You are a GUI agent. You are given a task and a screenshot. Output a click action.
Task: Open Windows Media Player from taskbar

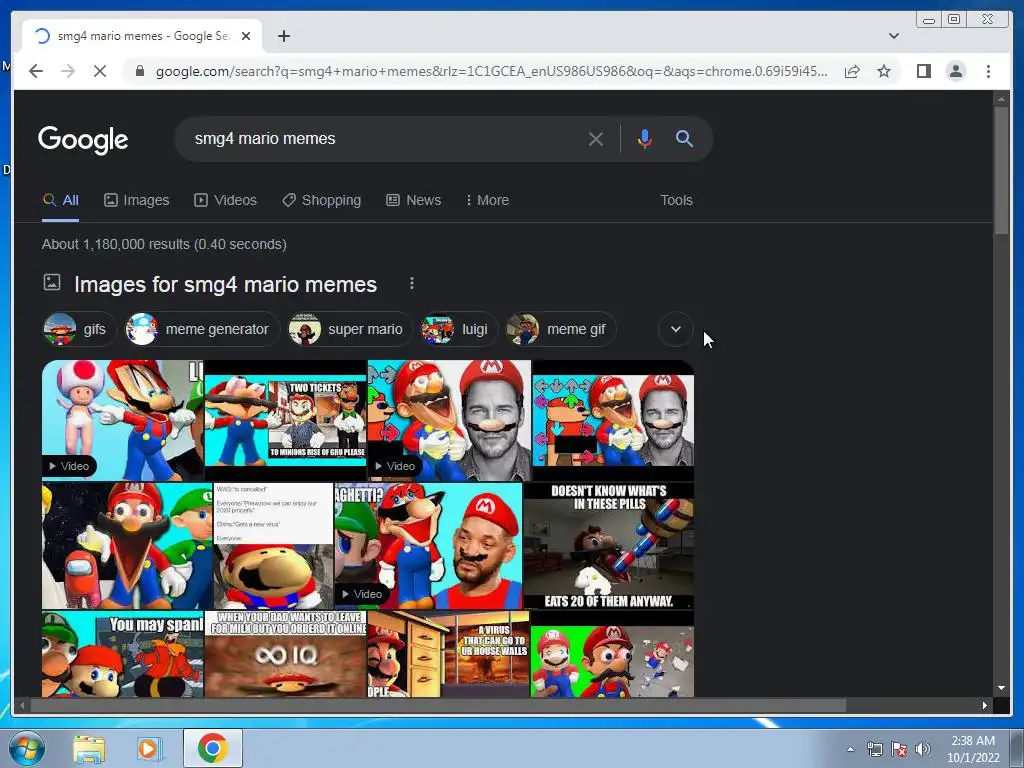150,748
